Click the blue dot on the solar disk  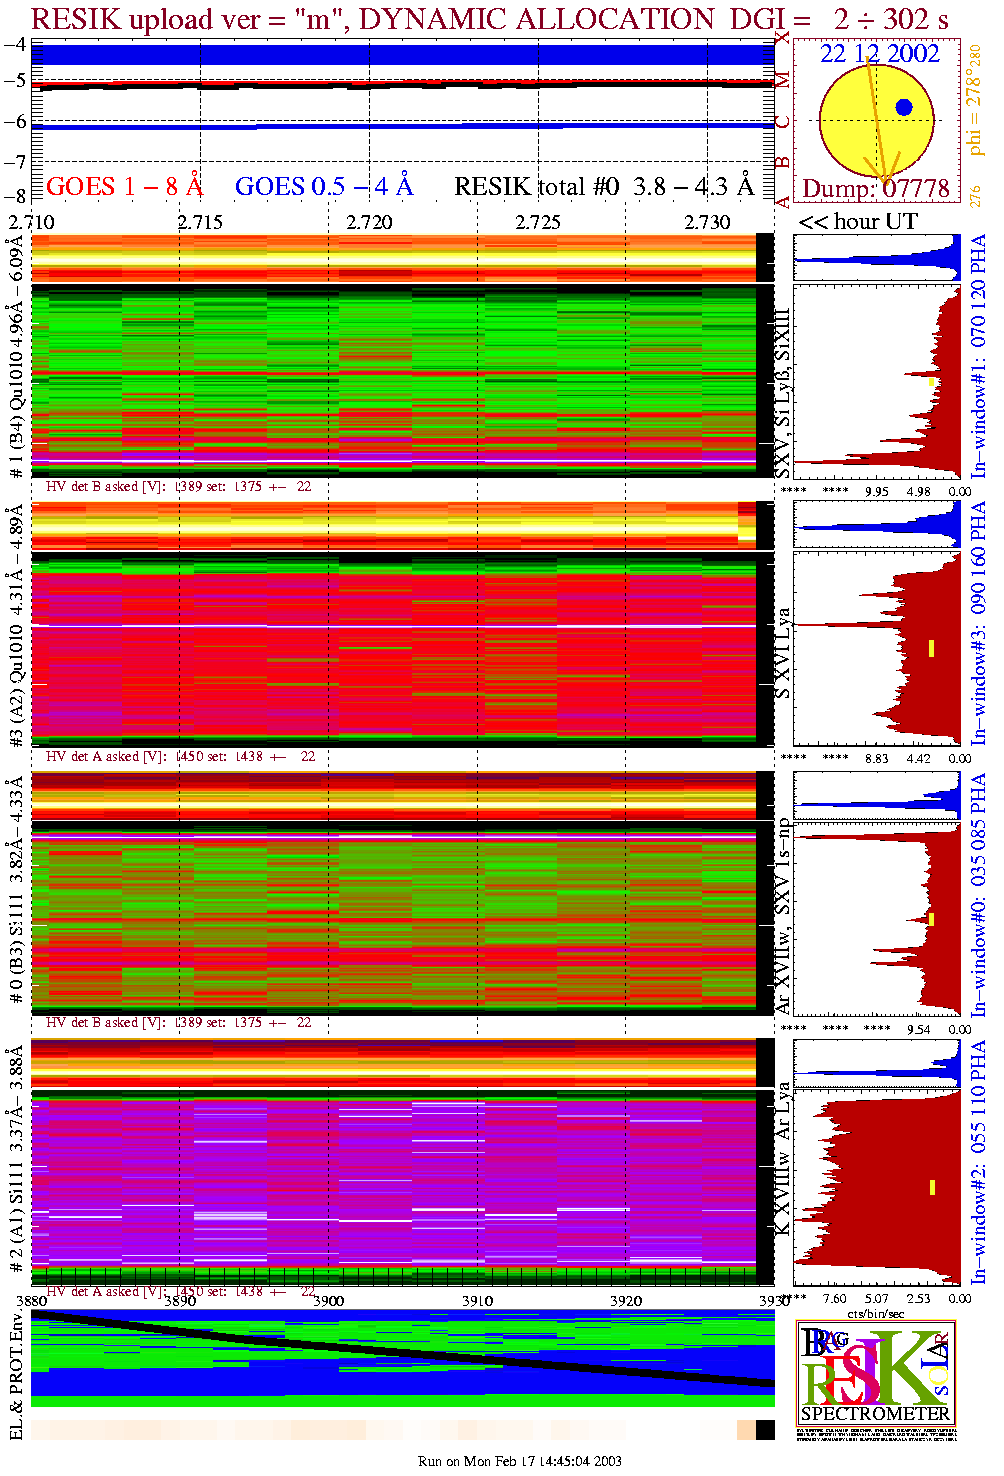tap(904, 107)
